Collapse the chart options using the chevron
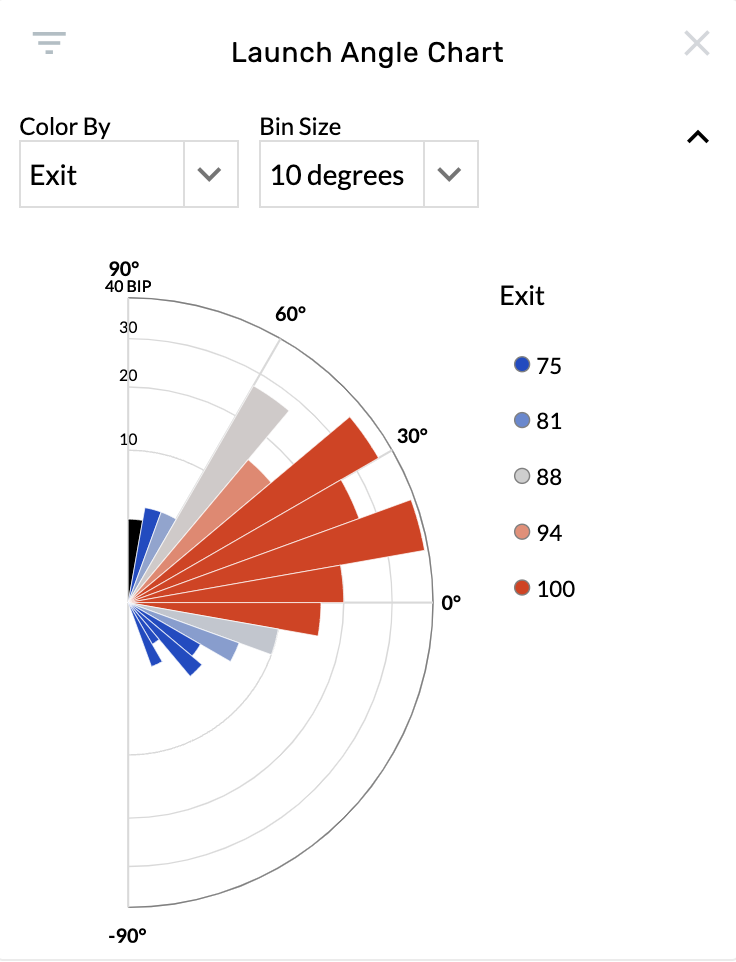736x962 pixels. pyautogui.click(x=698, y=137)
